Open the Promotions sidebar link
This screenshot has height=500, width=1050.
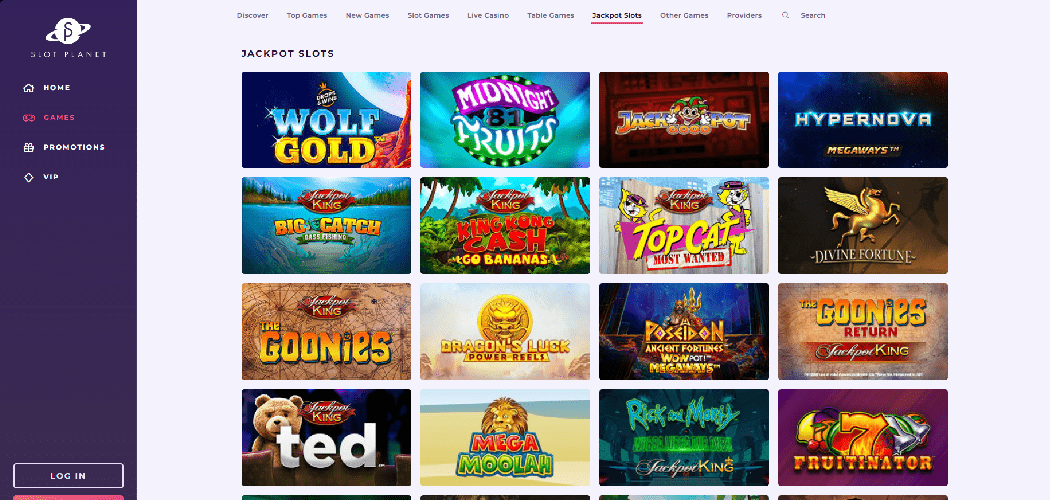tap(74, 147)
